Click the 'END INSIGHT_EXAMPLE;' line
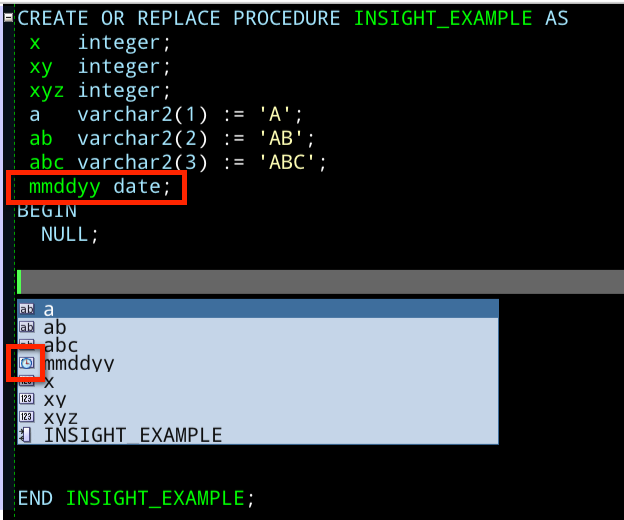Screen dimensions: 624x520 click(136, 498)
